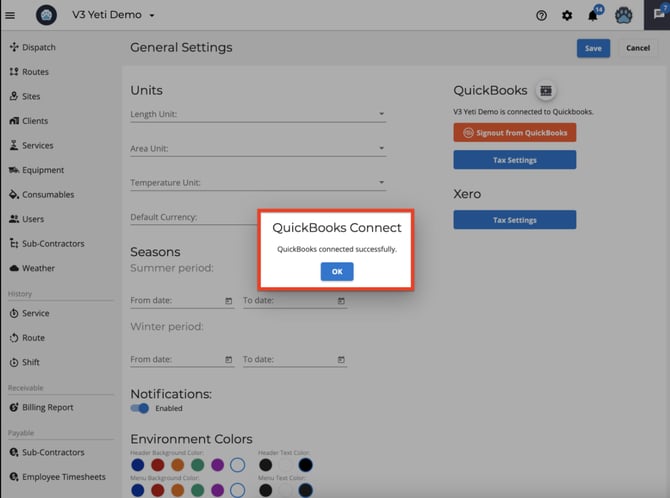Click OK in QuickBooks Connect dialog

tap(337, 272)
